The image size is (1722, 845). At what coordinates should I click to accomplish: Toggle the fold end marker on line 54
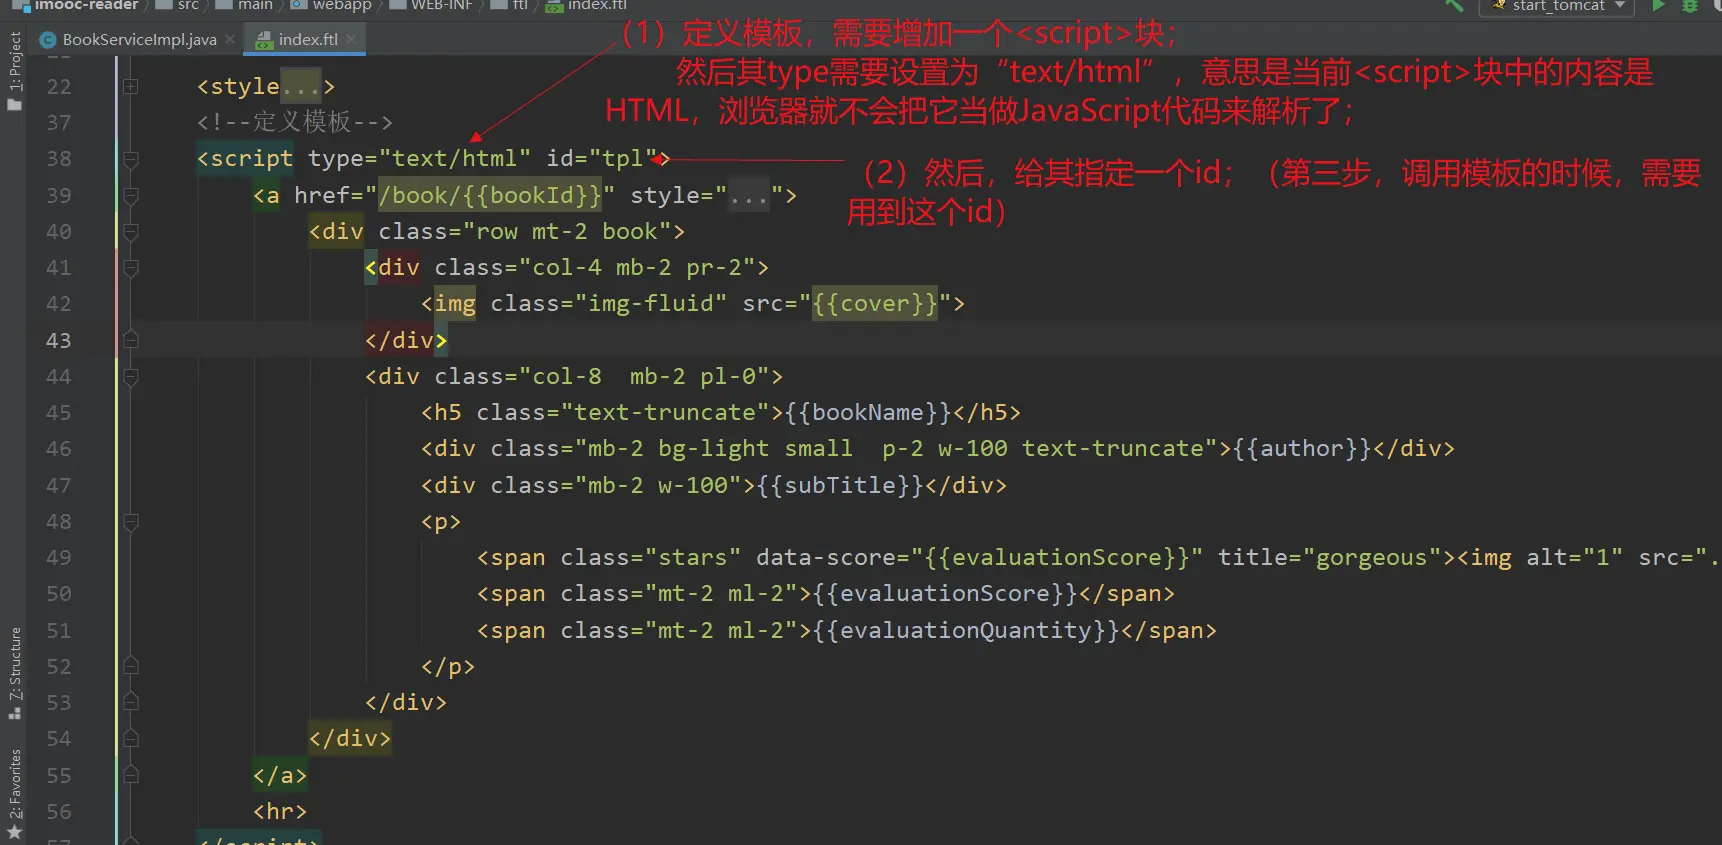tap(130, 739)
